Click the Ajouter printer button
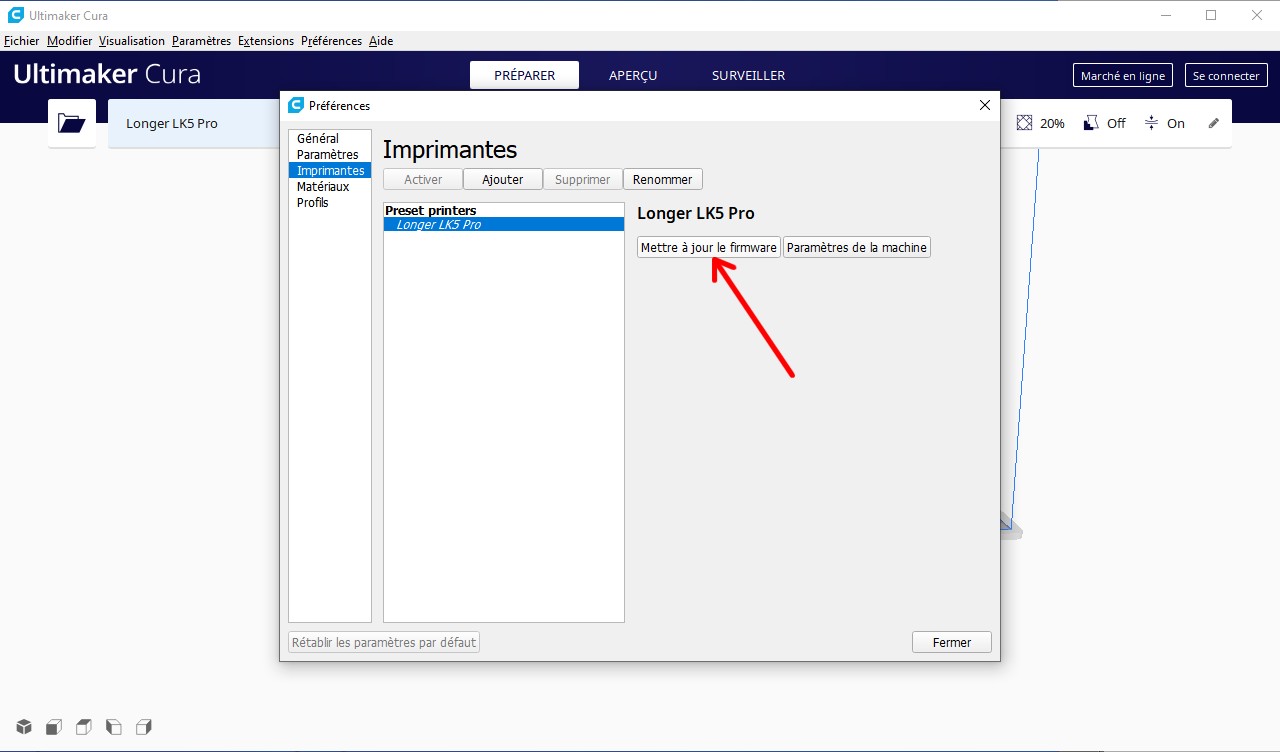The image size is (1280, 752). 502,179
